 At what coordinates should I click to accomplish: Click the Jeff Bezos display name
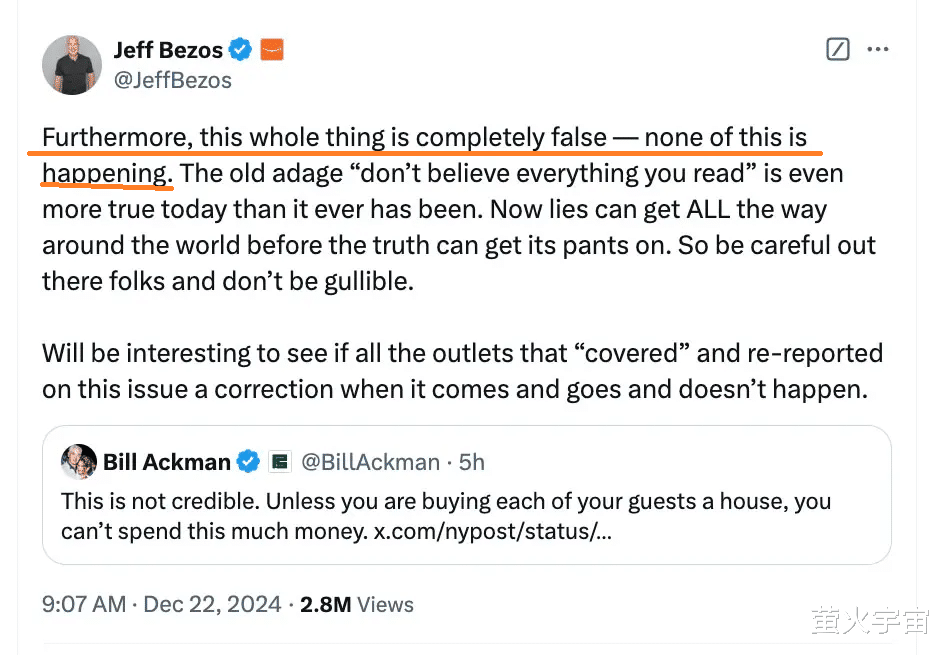click(168, 50)
